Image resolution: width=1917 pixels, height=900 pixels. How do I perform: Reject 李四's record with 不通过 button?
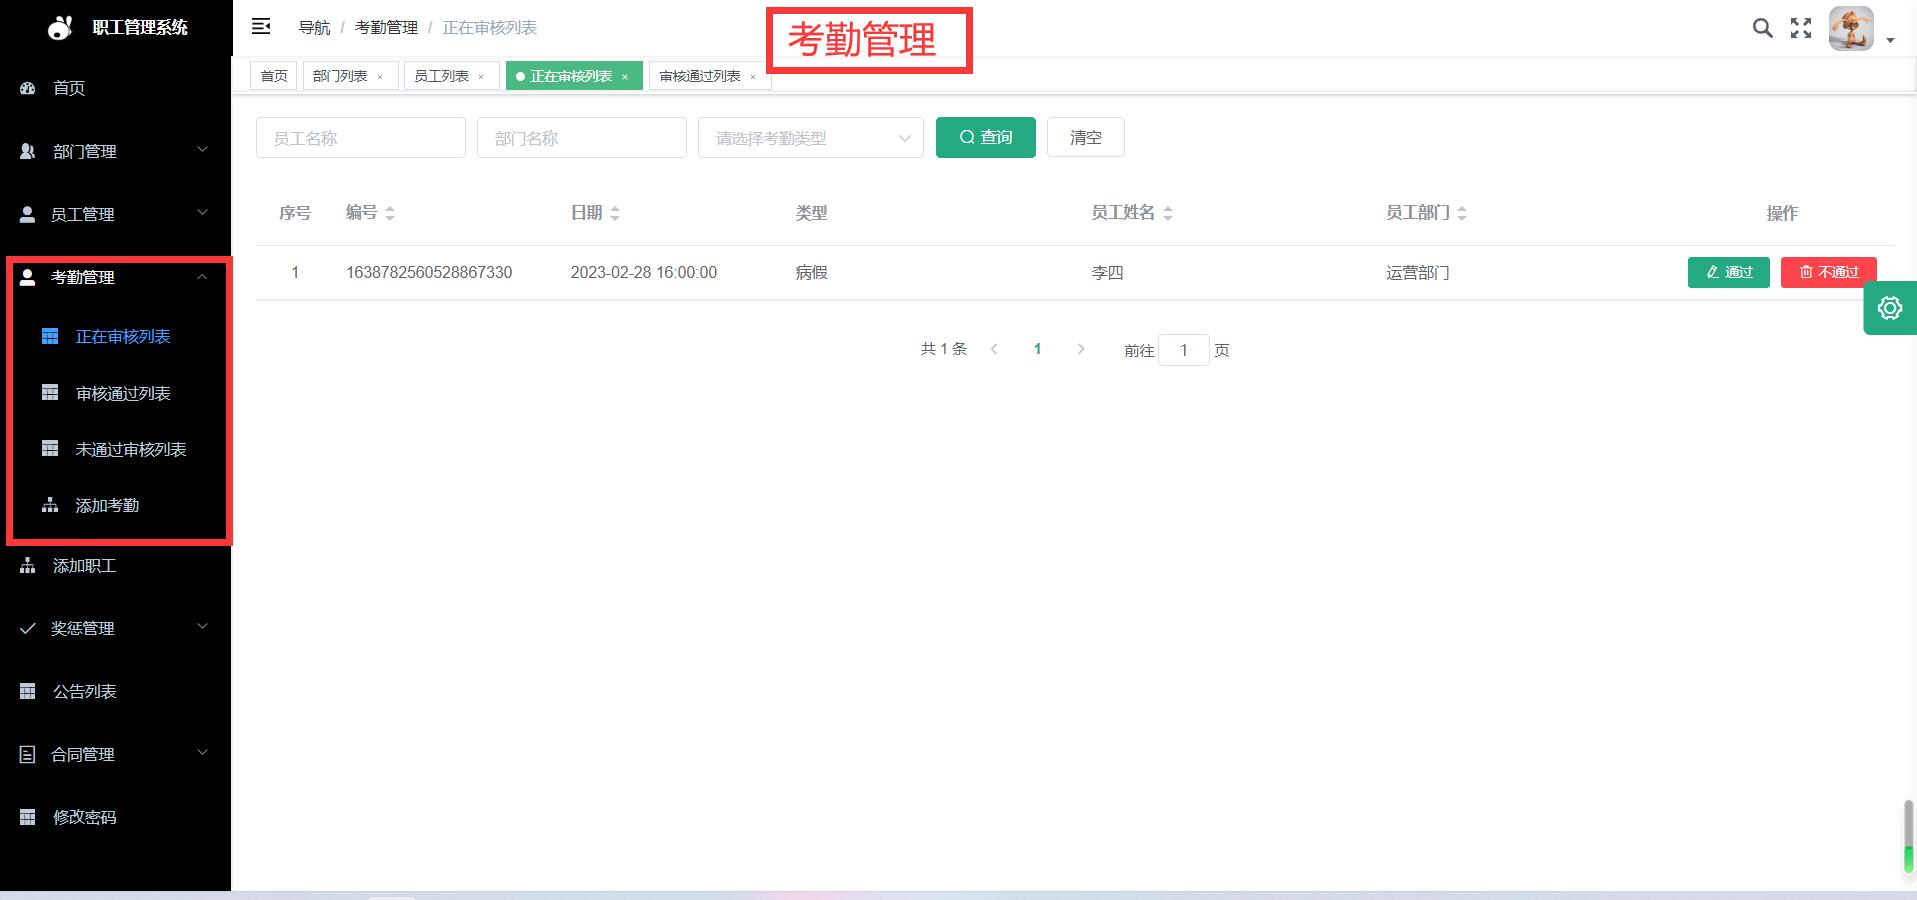(1828, 272)
